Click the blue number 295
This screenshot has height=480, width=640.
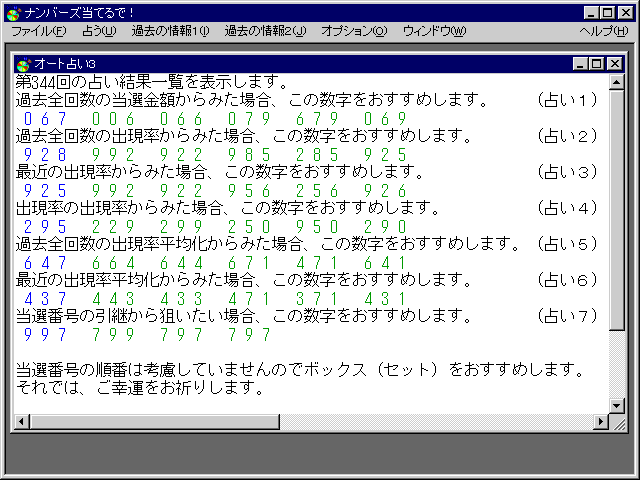(x=45, y=227)
